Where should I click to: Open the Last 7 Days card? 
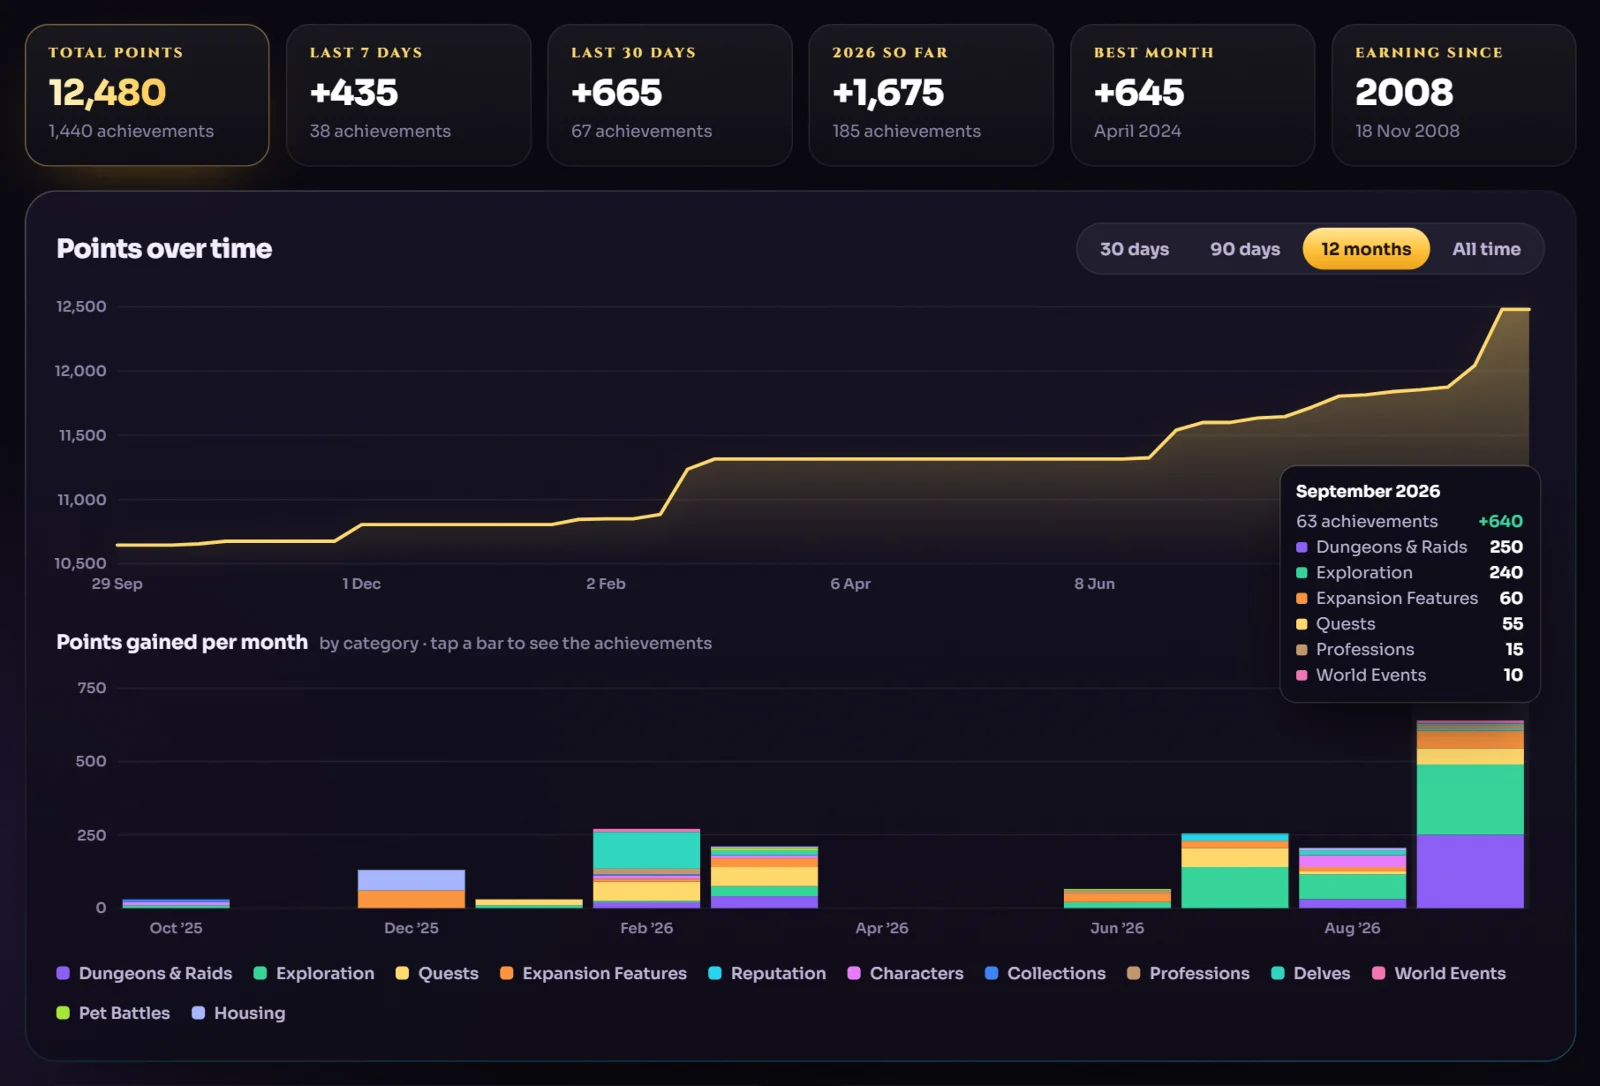[408, 95]
